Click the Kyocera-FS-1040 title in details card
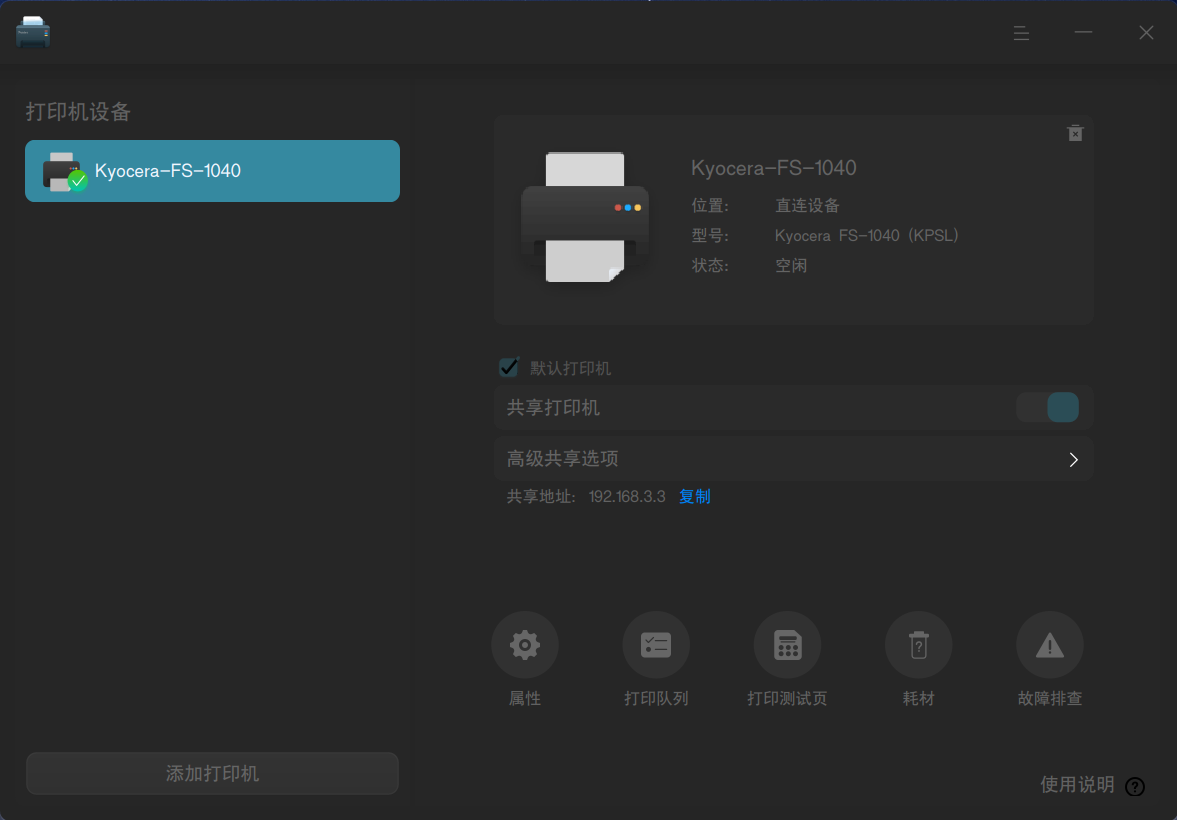 pyautogui.click(x=774, y=168)
